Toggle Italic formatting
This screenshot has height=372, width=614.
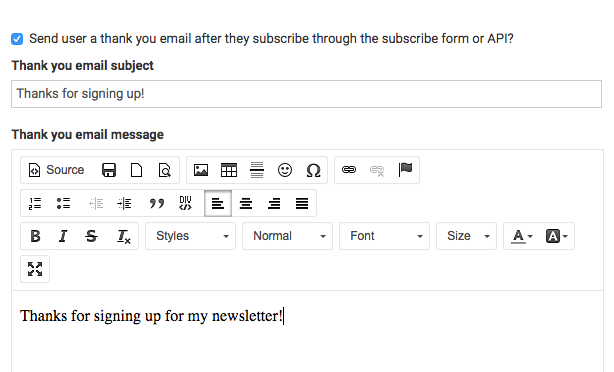pyautogui.click(x=63, y=236)
